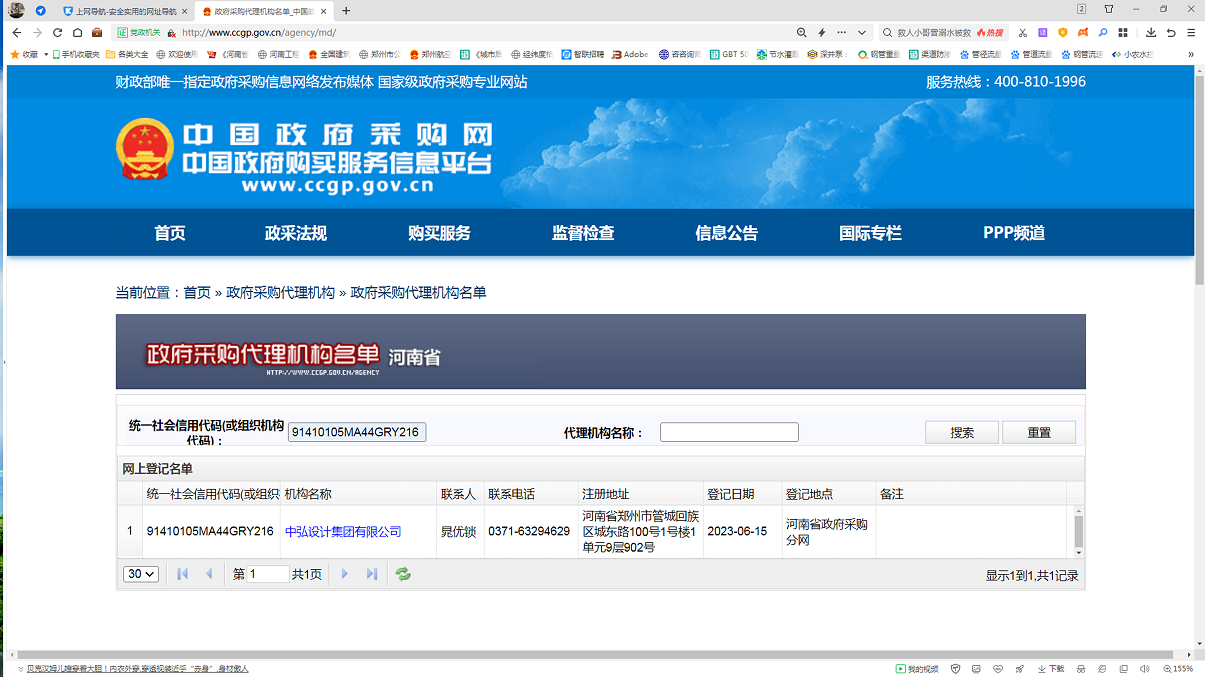Select the magnifier search icon in the toolbar
Screen dimensions: 1205x677
pyautogui.click(x=1103, y=32)
